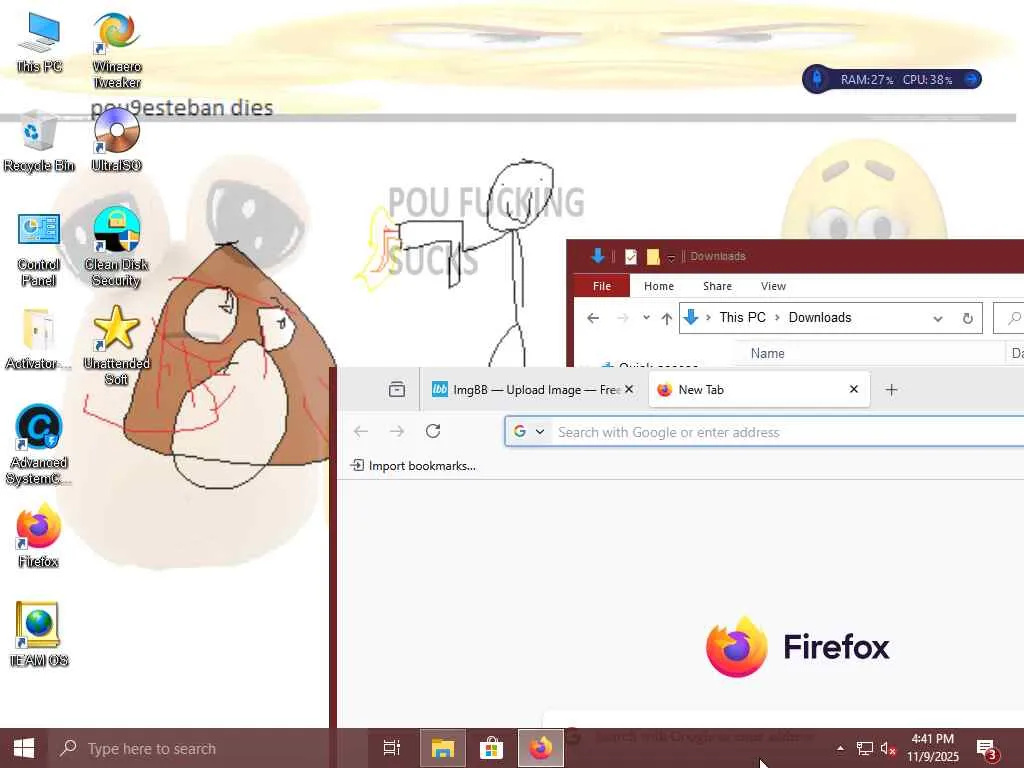Open the taskbar clock and date
Screen dimensions: 1024x768
click(933, 748)
